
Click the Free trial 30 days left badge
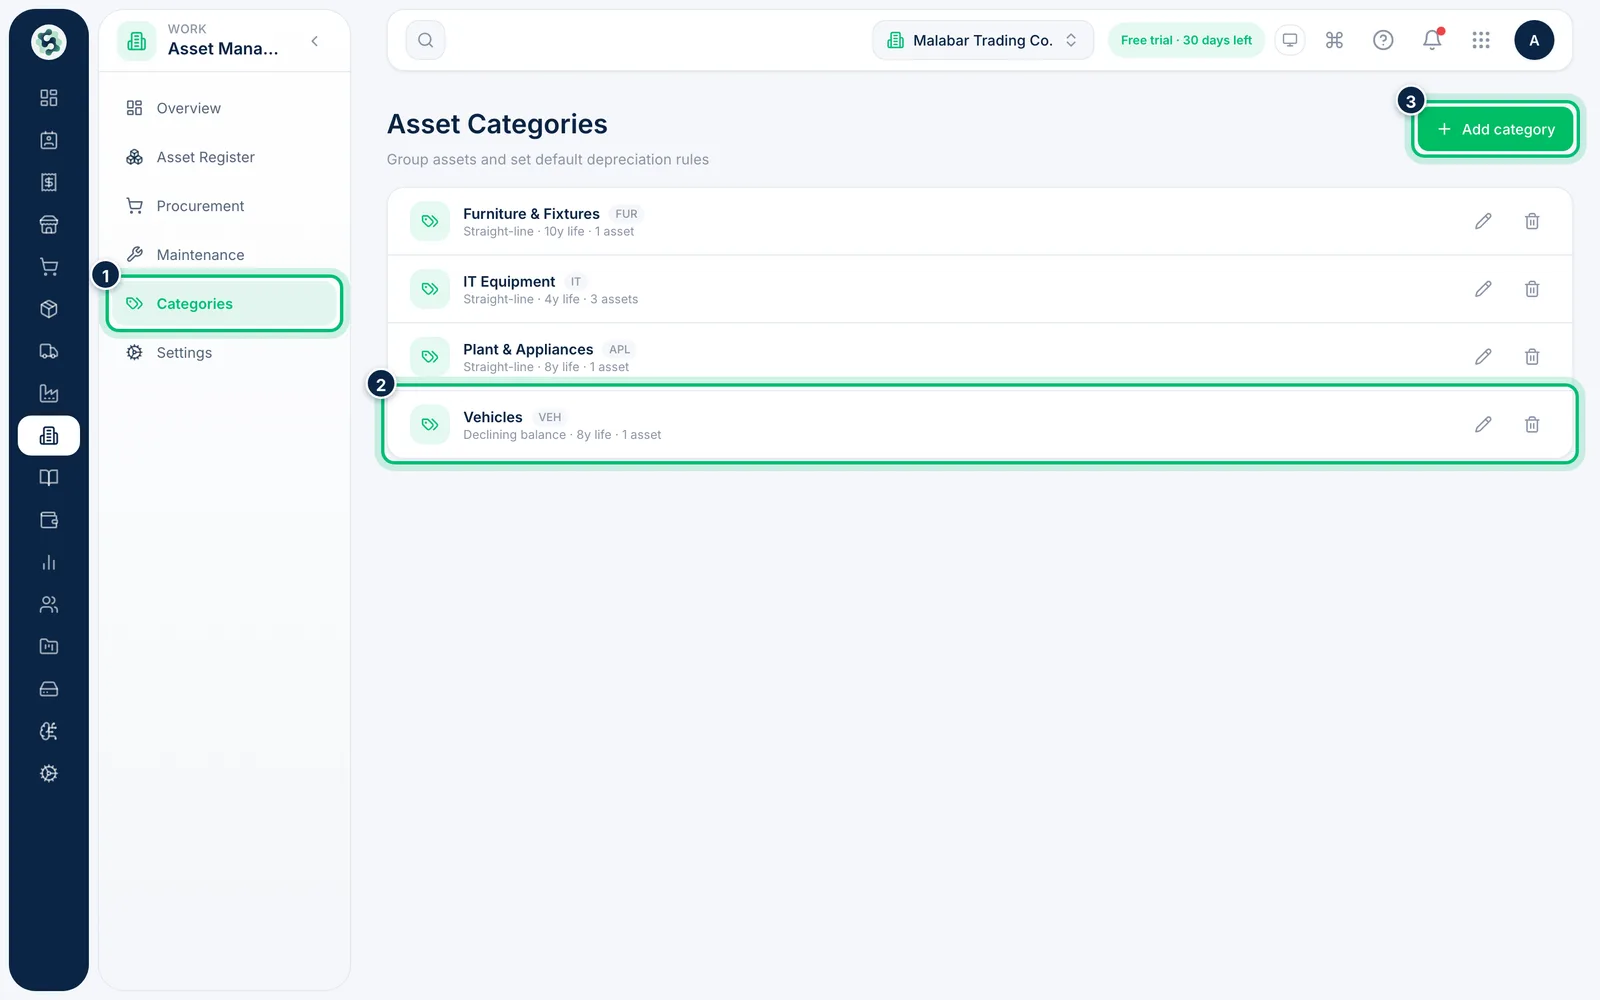(x=1186, y=40)
